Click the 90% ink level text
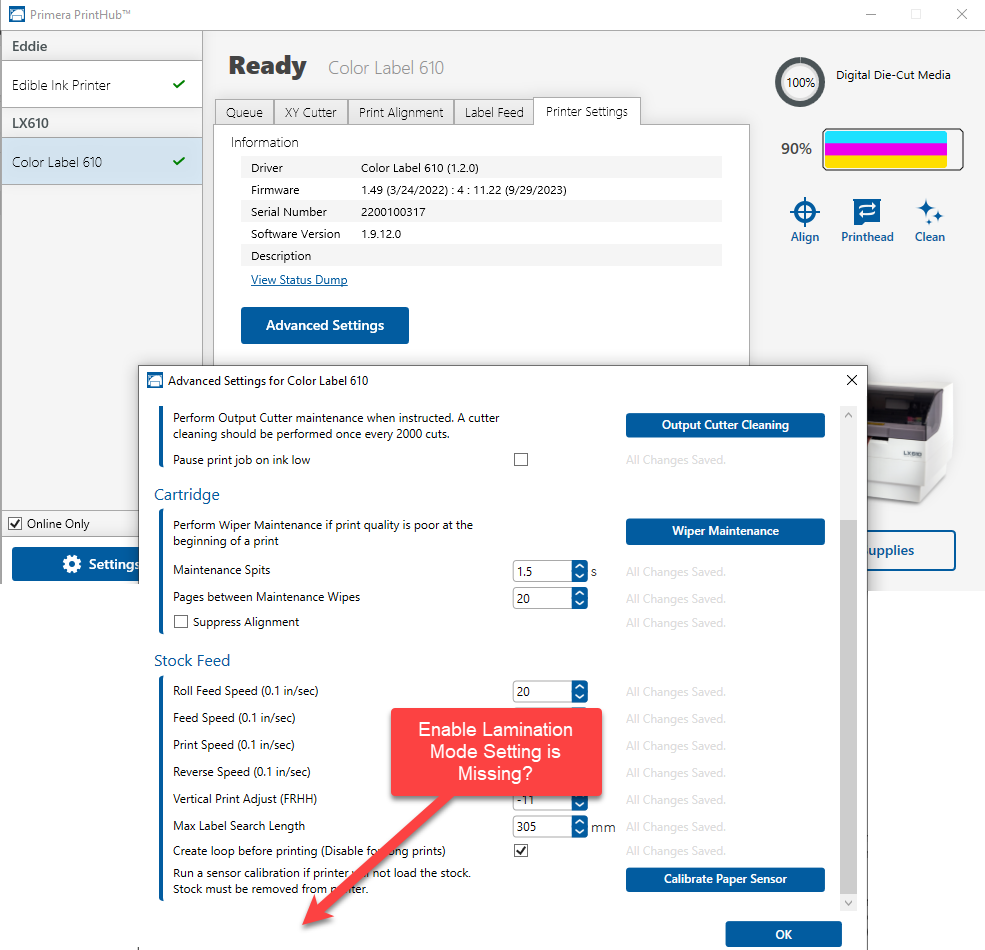This screenshot has width=985, height=950. 796,149
